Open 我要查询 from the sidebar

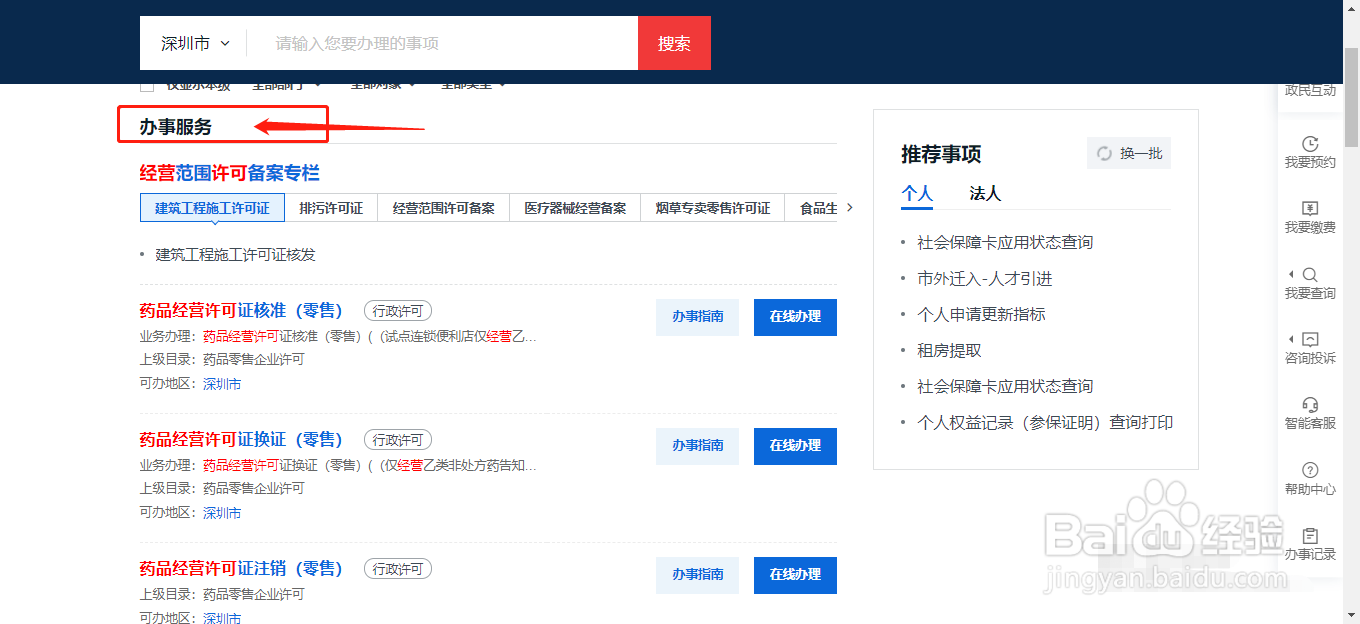[1310, 281]
